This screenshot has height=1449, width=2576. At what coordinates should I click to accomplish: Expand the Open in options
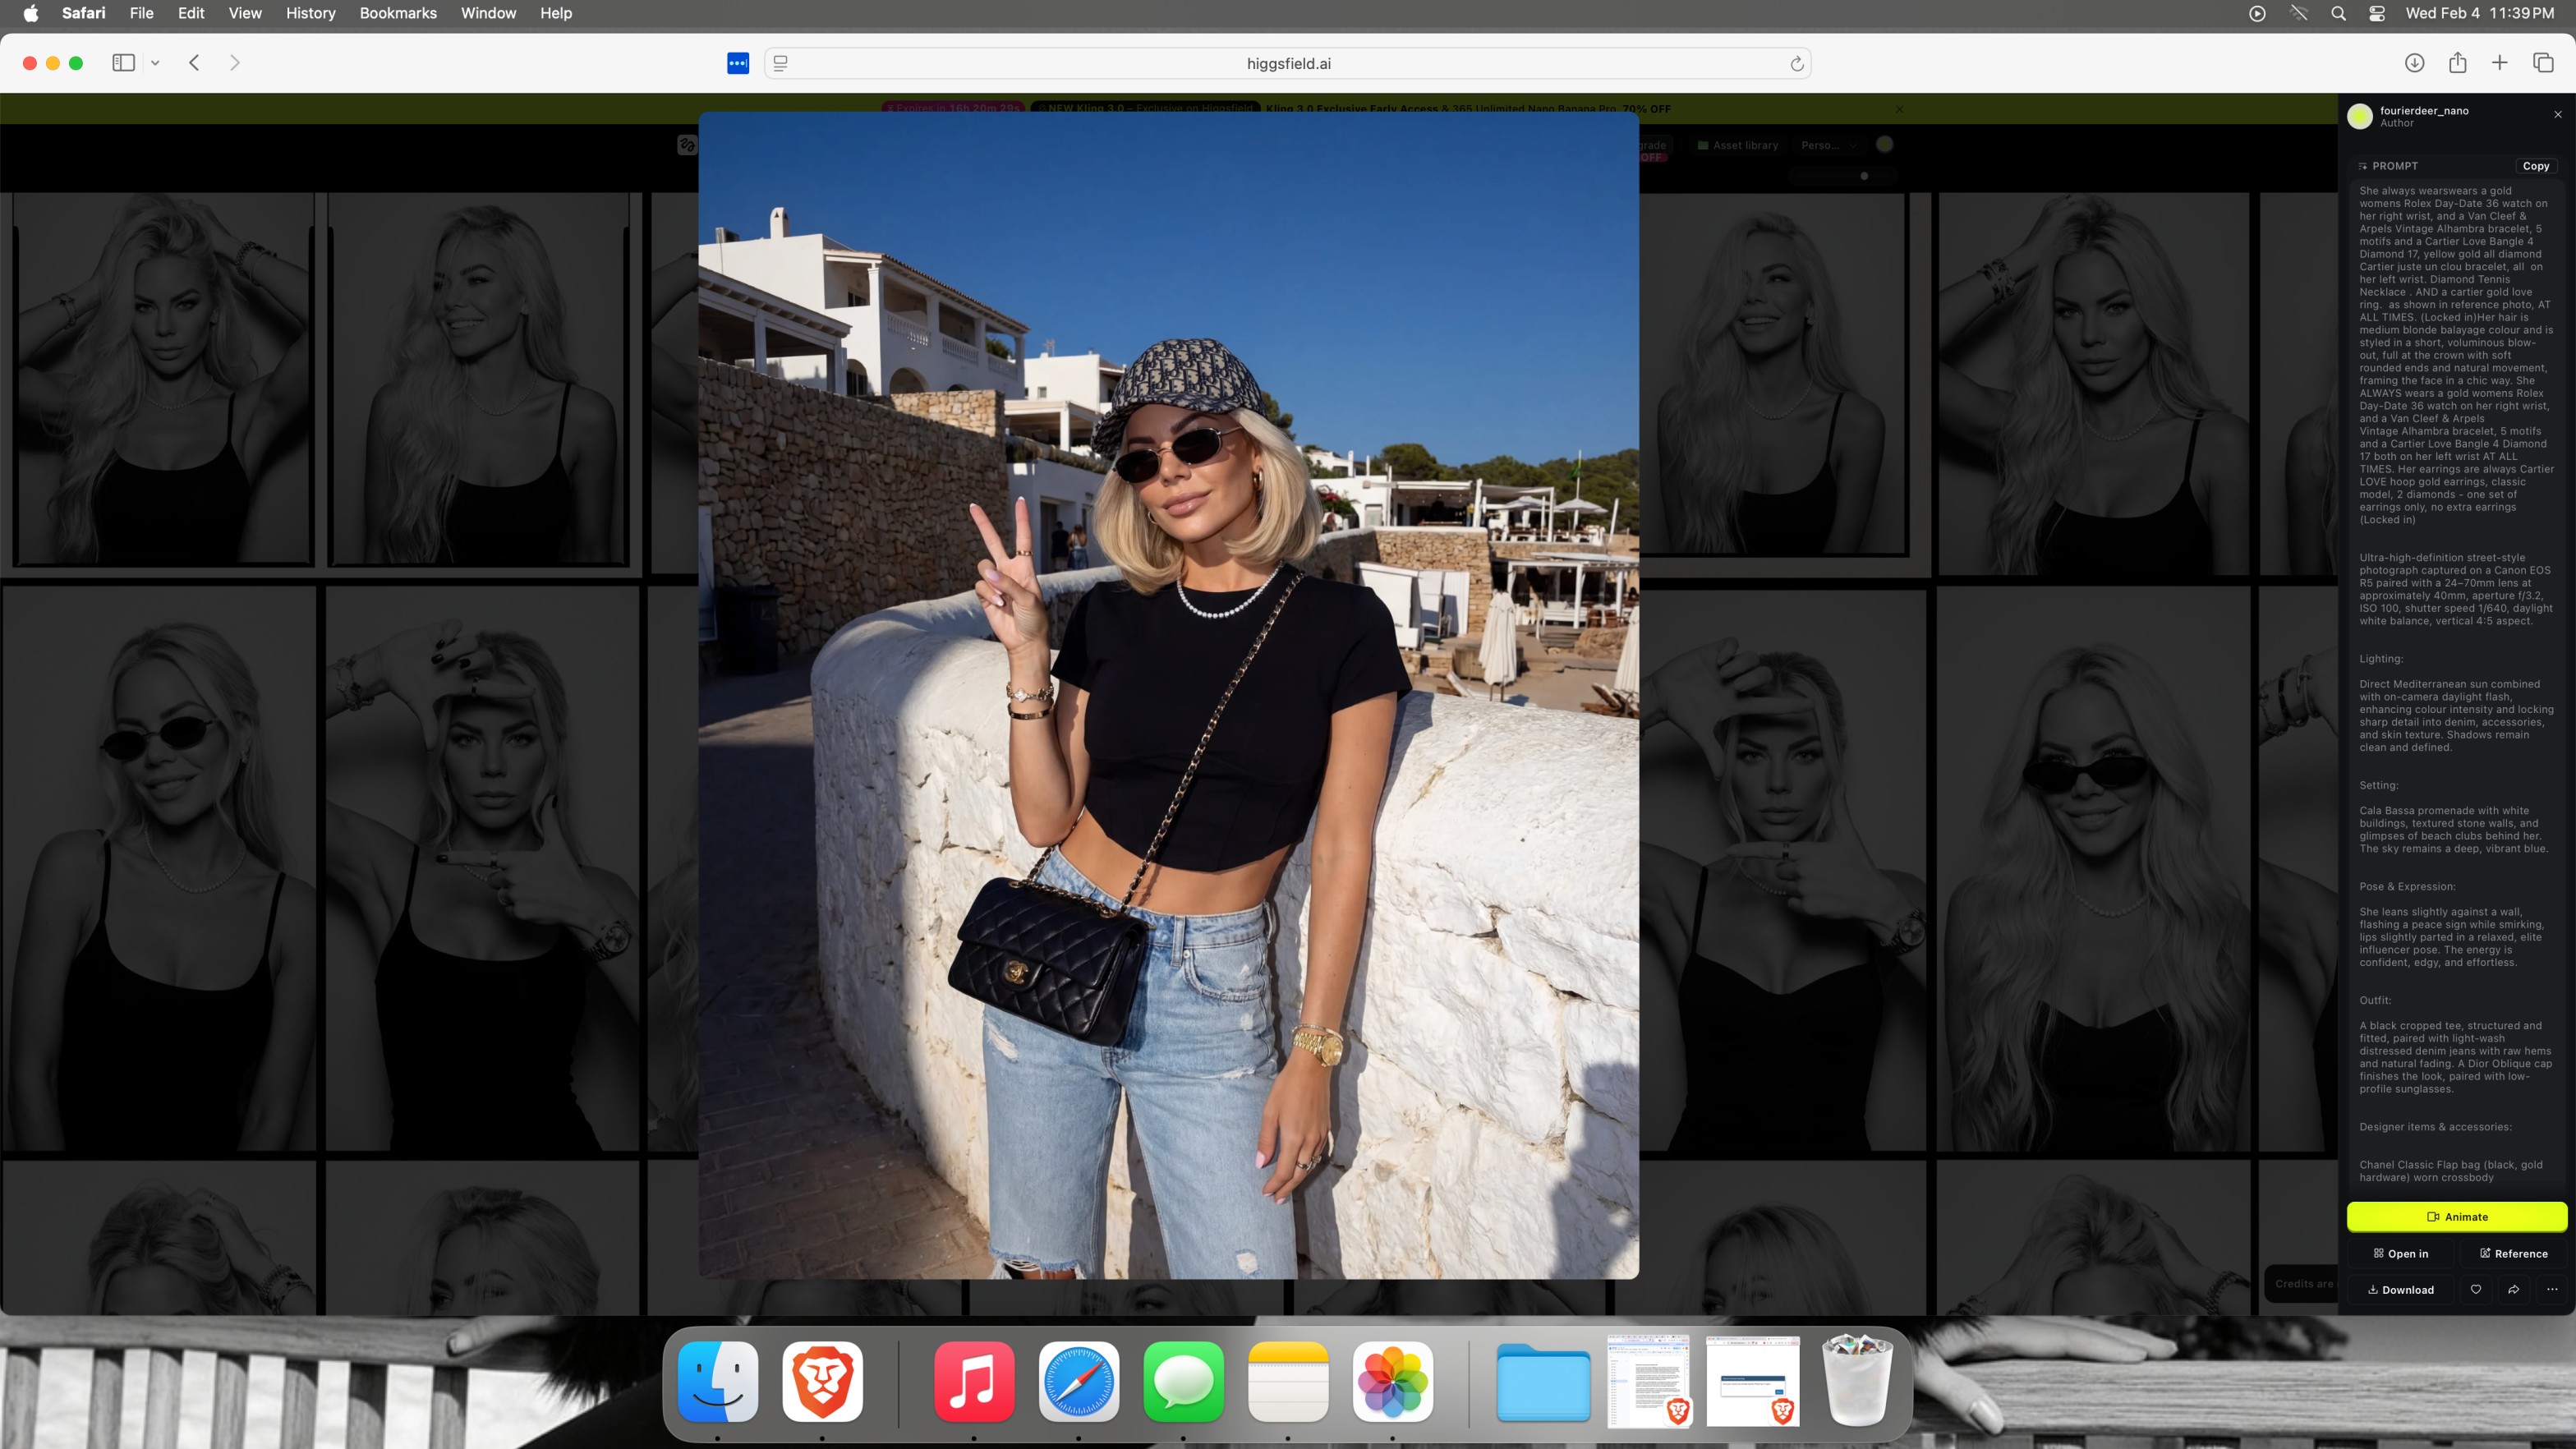pyautogui.click(x=2400, y=1253)
